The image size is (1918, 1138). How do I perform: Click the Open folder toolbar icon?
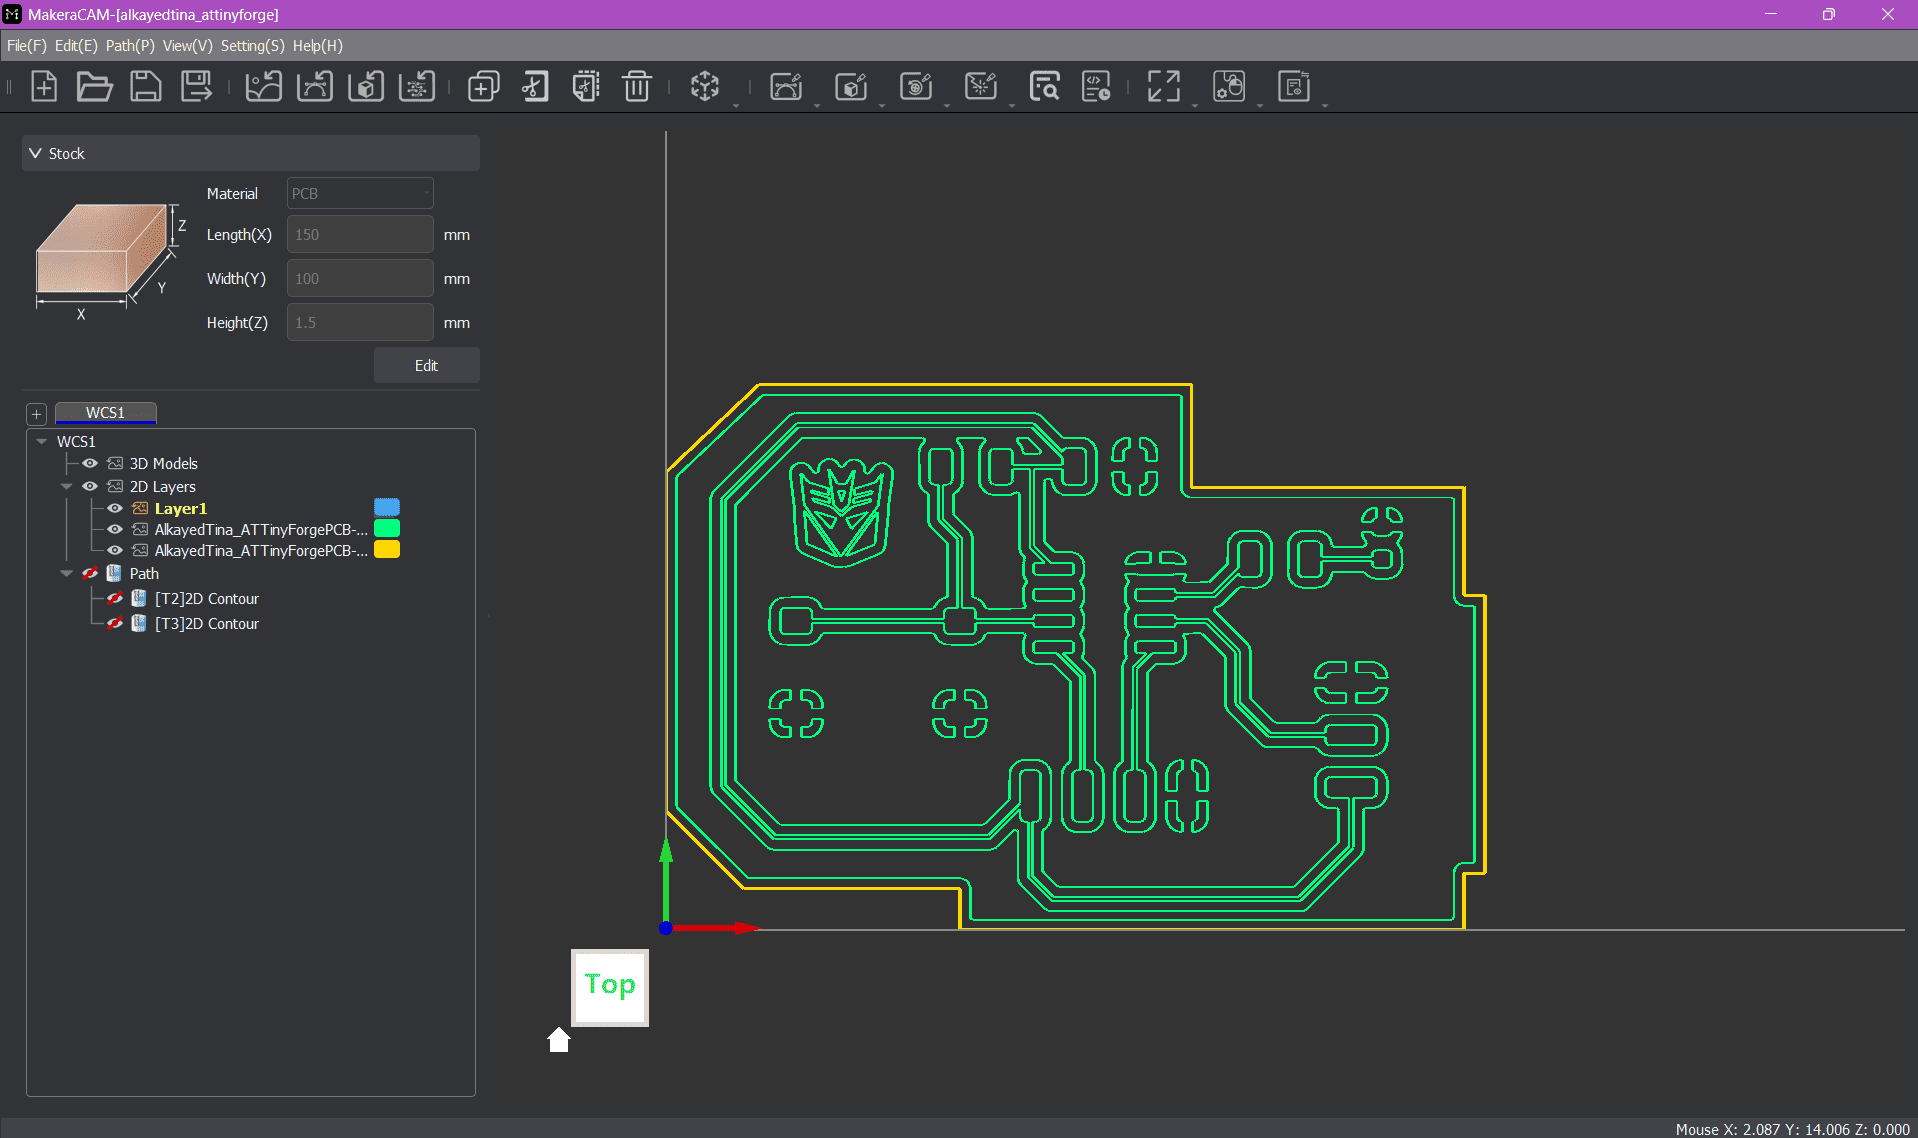(94, 87)
